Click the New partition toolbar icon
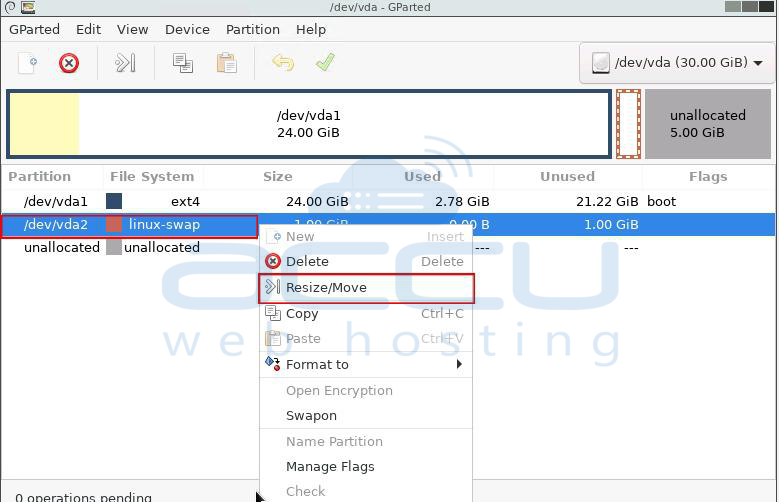The width and height of the screenshot is (779, 502). 27,63
